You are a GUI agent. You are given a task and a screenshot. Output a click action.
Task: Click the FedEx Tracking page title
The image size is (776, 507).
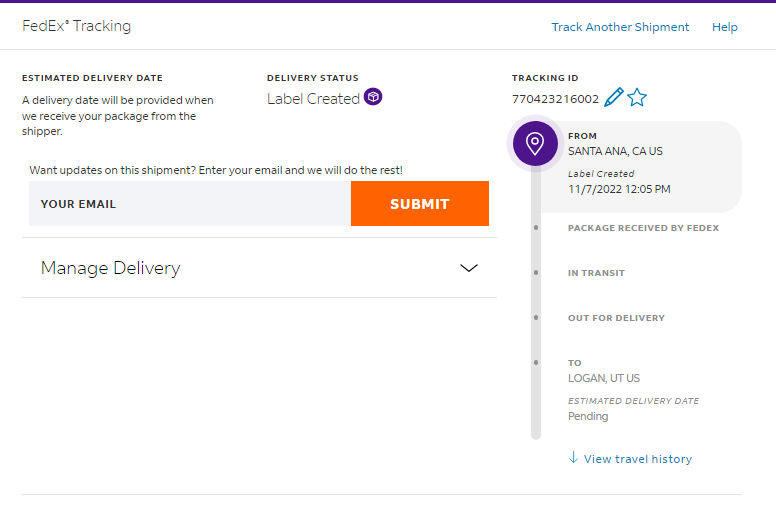[77, 26]
